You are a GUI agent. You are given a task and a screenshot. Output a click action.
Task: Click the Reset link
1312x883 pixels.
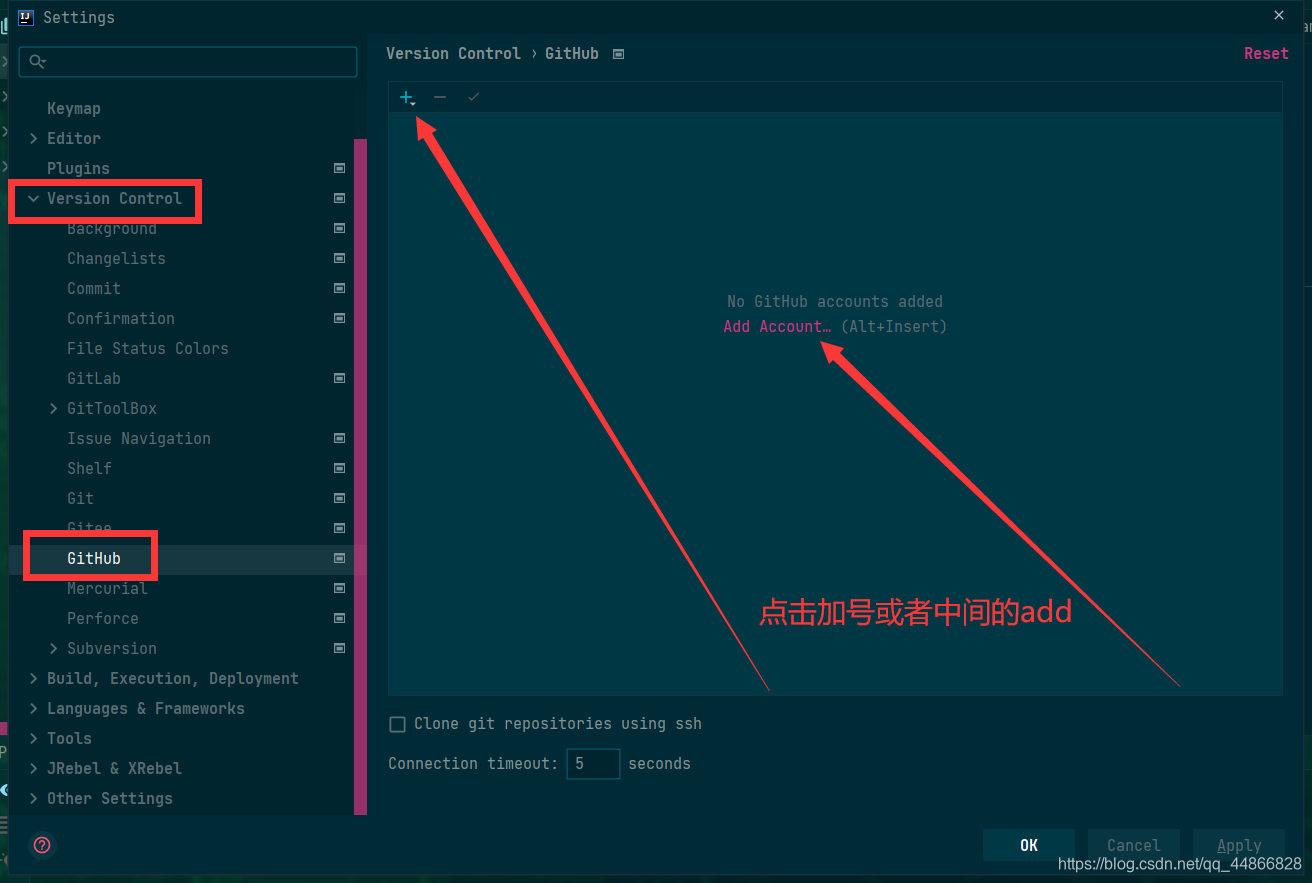1266,54
